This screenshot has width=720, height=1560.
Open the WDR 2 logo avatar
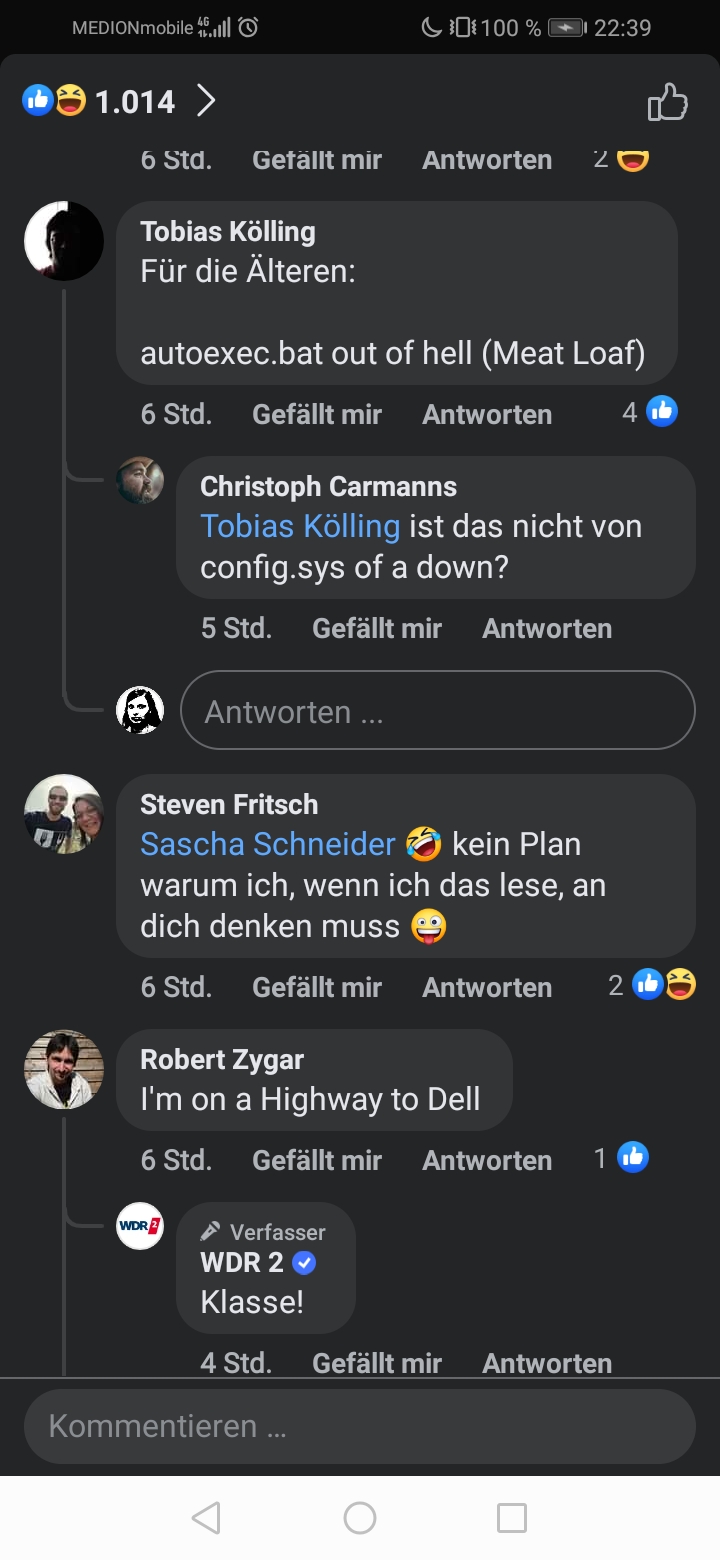coord(140,1226)
